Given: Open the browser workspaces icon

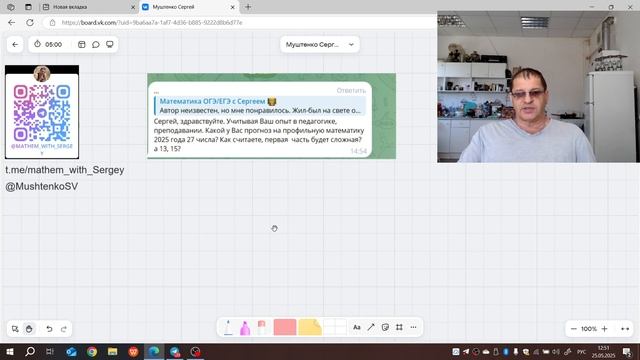Looking at the screenshot, I should (11, 7).
